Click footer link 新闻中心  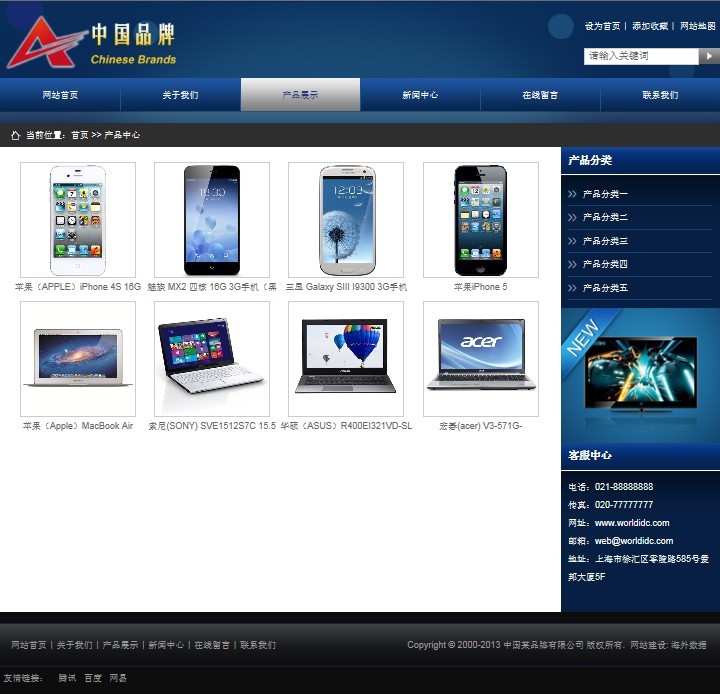pos(166,645)
